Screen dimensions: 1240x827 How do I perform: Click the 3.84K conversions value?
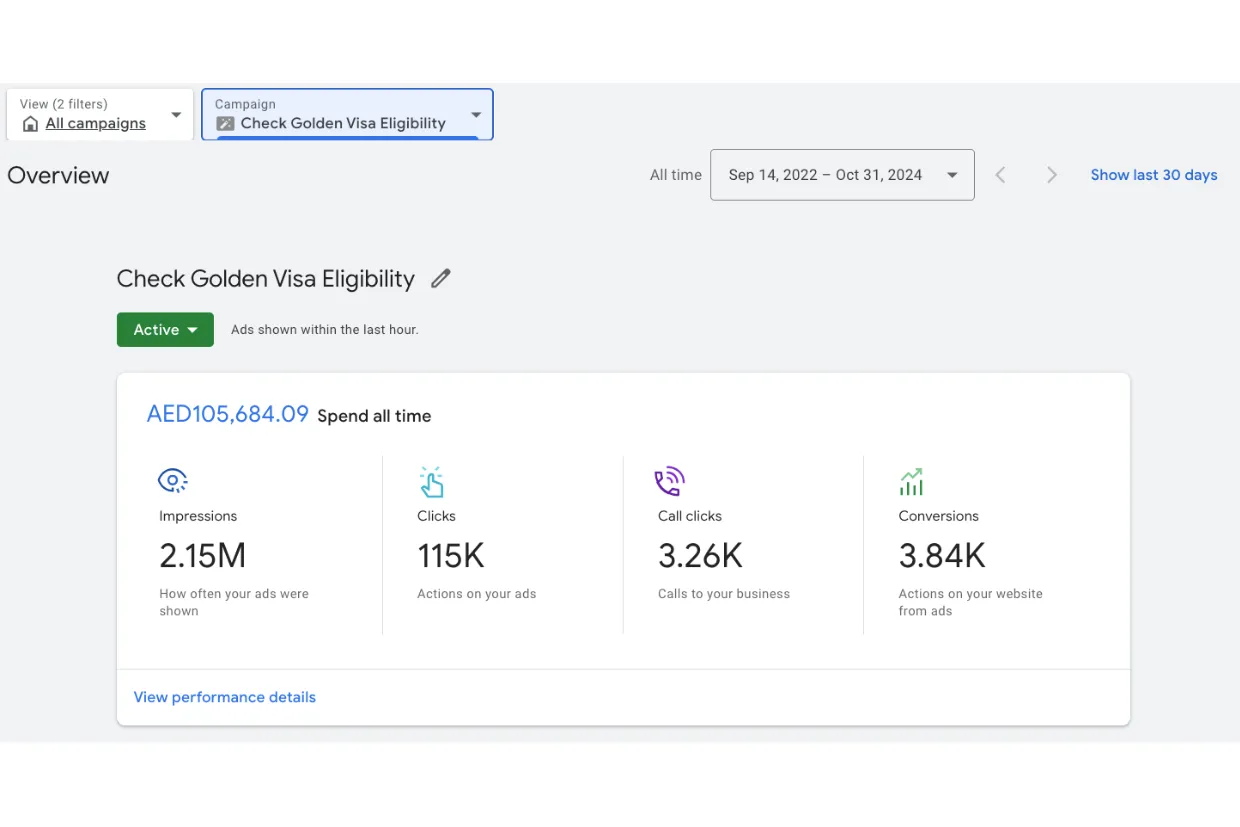pyautogui.click(x=942, y=555)
